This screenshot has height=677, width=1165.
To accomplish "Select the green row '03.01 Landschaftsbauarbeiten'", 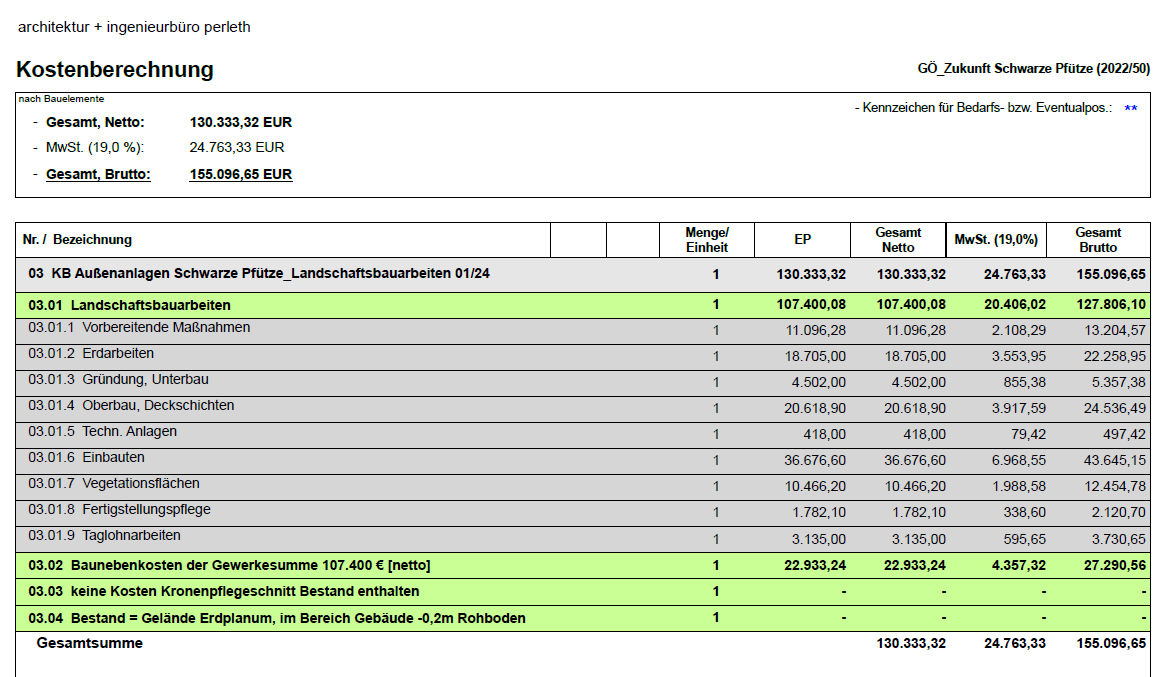I will [x=582, y=305].
